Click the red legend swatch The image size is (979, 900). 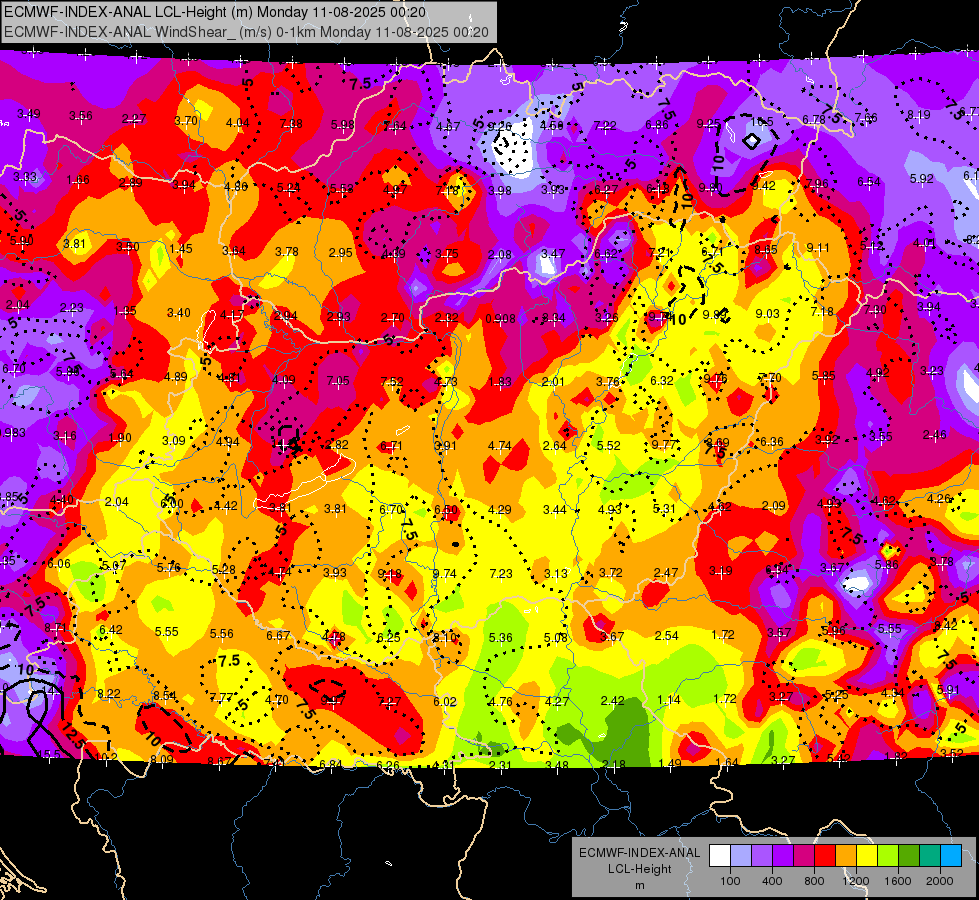[825, 856]
